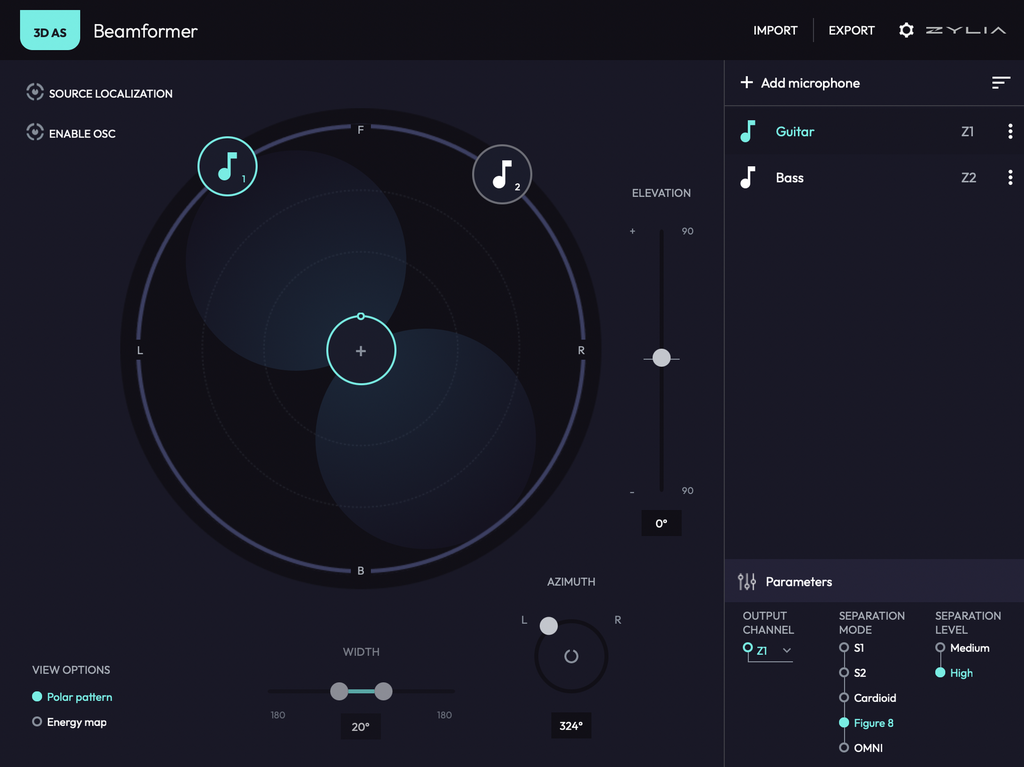The width and height of the screenshot is (1024, 767).
Task: Click the Parameters sliders icon
Action: 747,581
